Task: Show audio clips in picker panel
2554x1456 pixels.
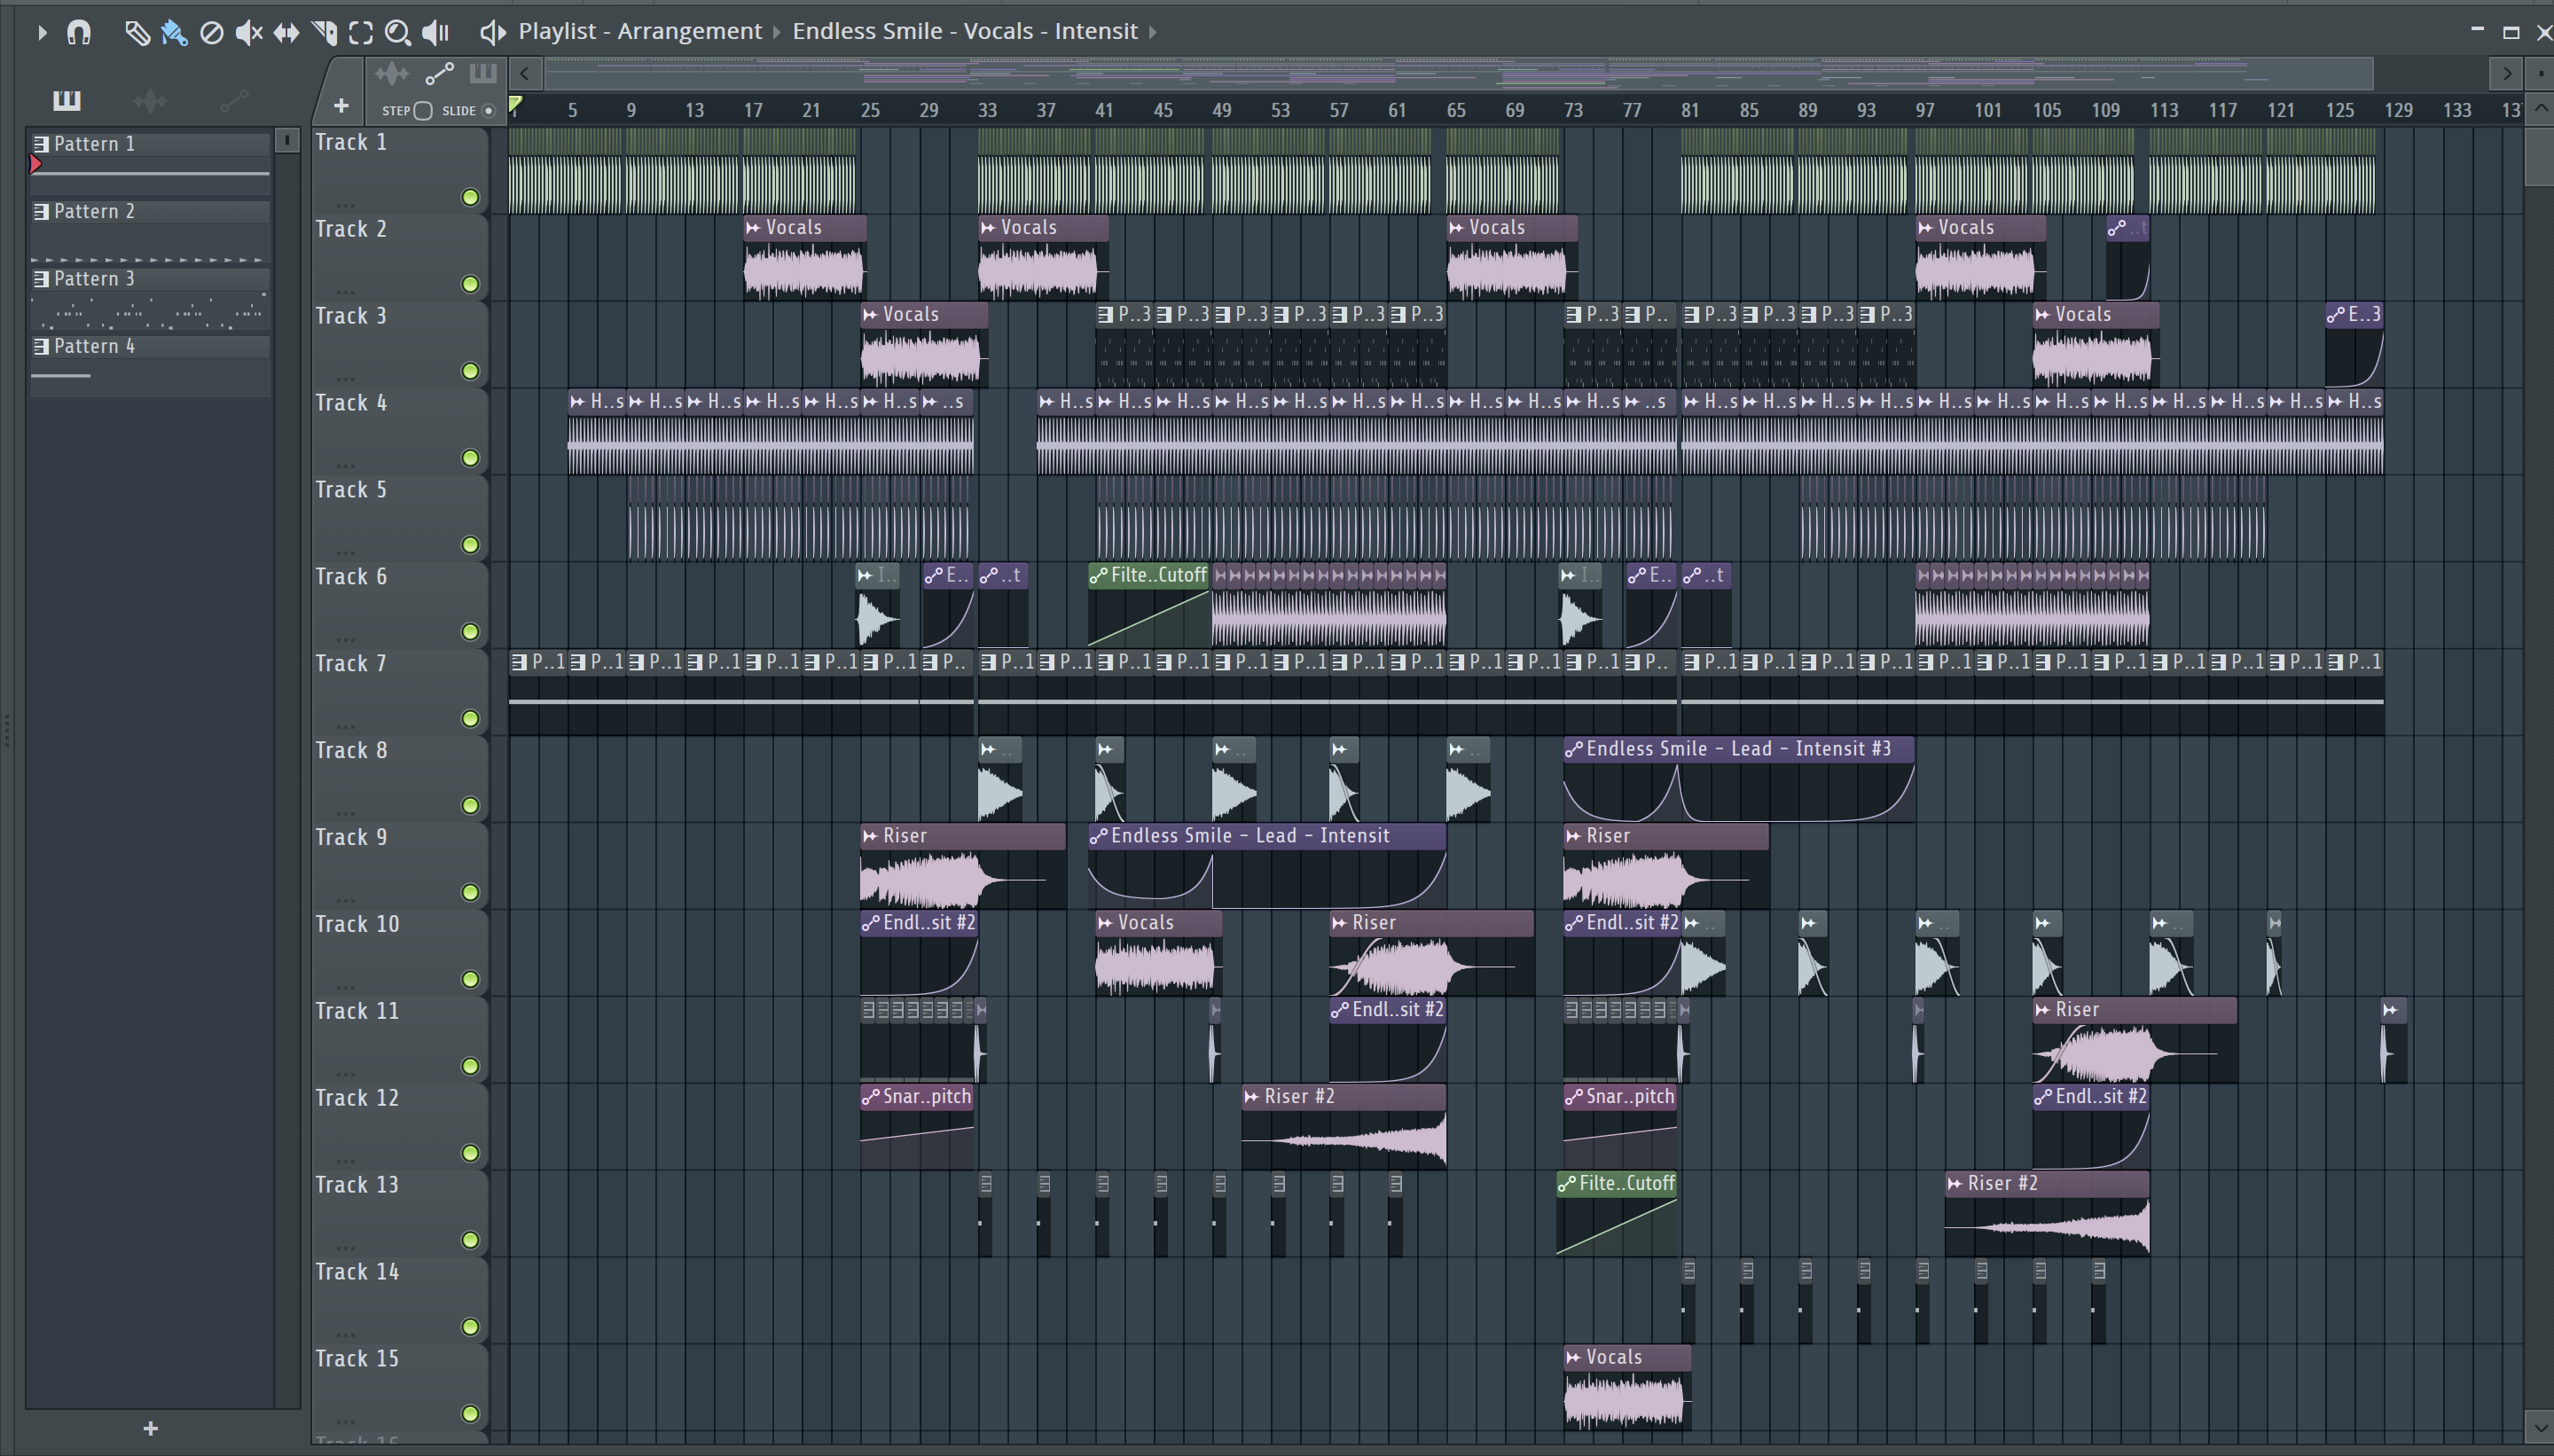Action: [150, 101]
